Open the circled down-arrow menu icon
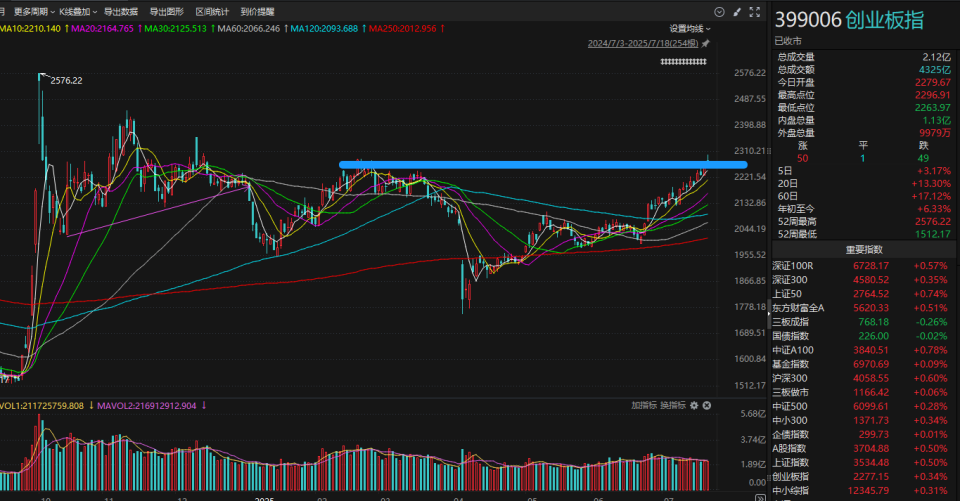Image resolution: width=960 pixels, height=501 pixels. tap(719, 12)
